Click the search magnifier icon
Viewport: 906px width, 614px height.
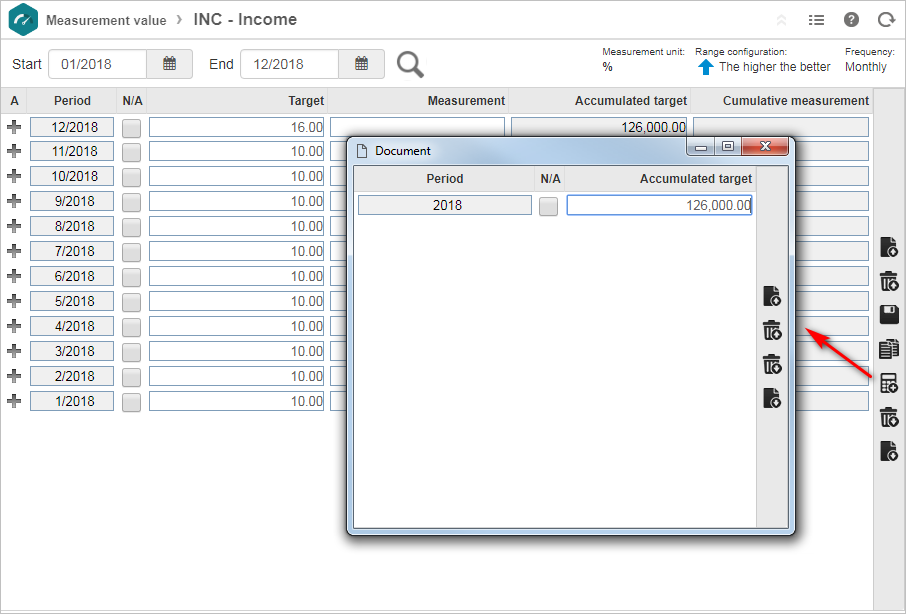(410, 64)
